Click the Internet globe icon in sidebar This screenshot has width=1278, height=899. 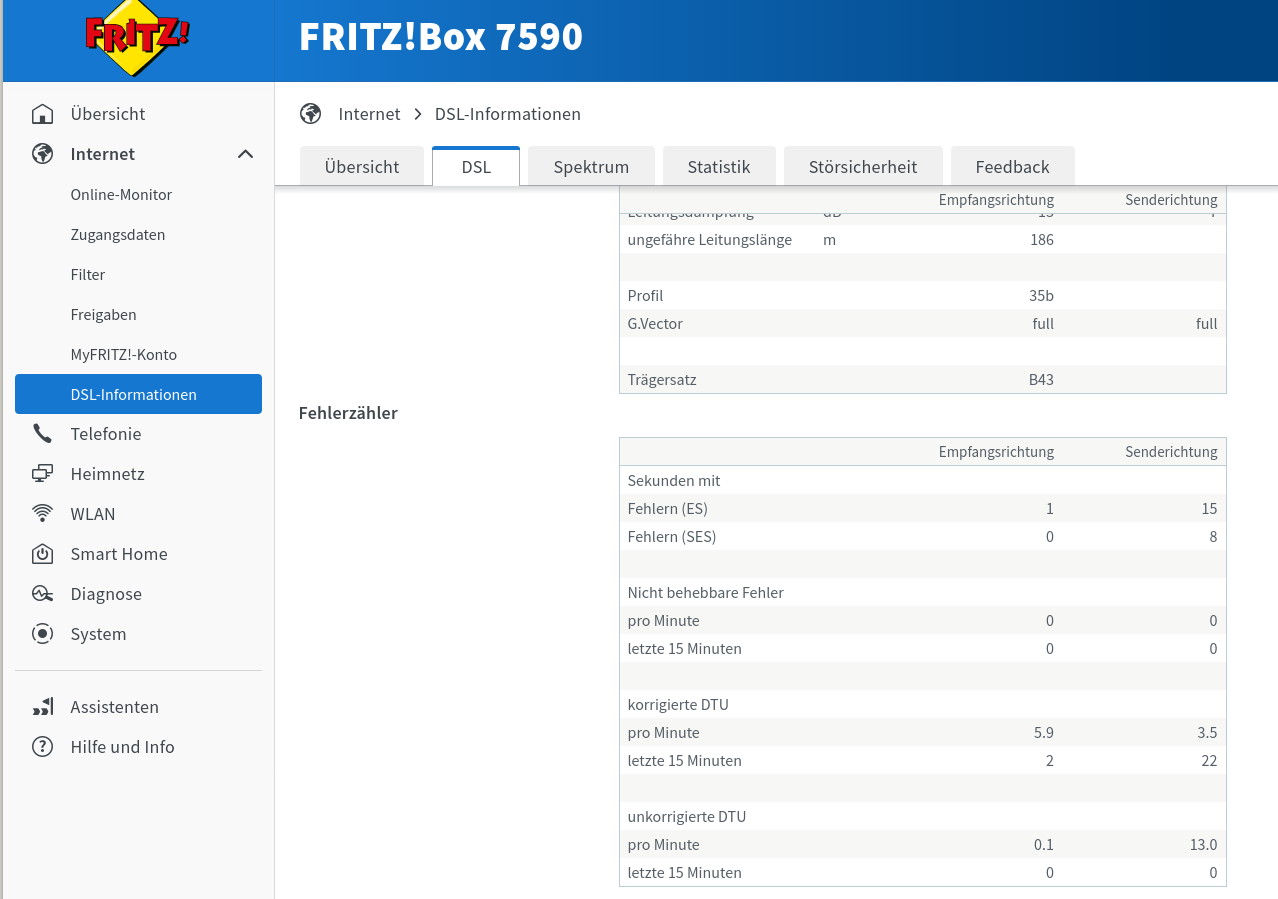42,154
